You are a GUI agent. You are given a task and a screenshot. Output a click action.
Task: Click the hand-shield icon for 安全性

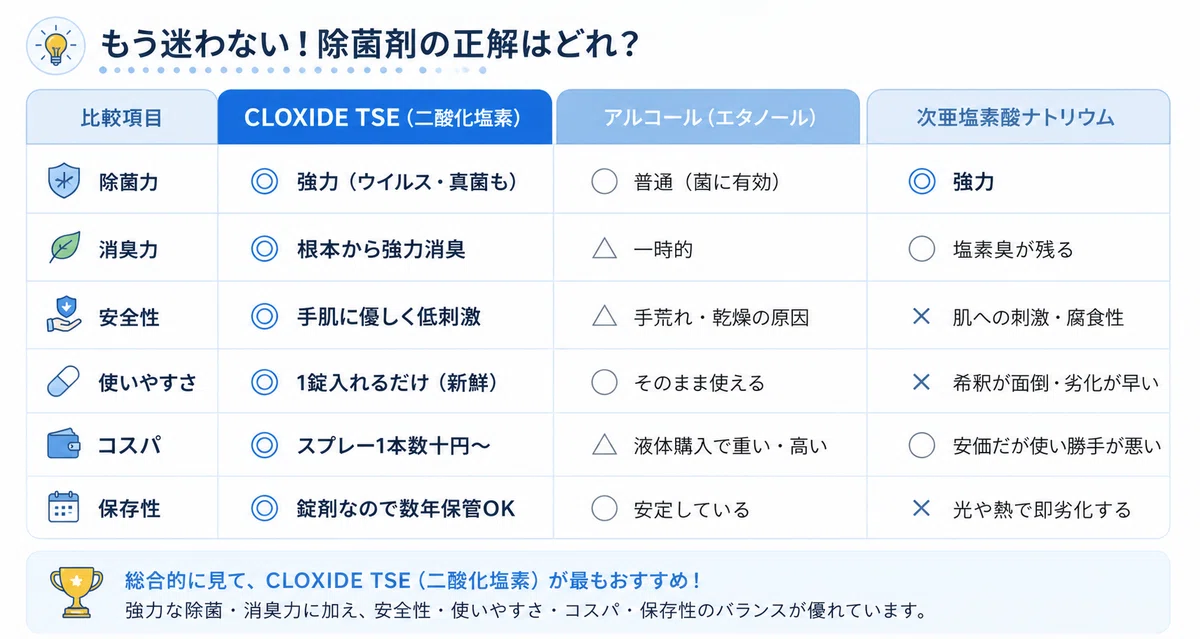click(x=64, y=315)
